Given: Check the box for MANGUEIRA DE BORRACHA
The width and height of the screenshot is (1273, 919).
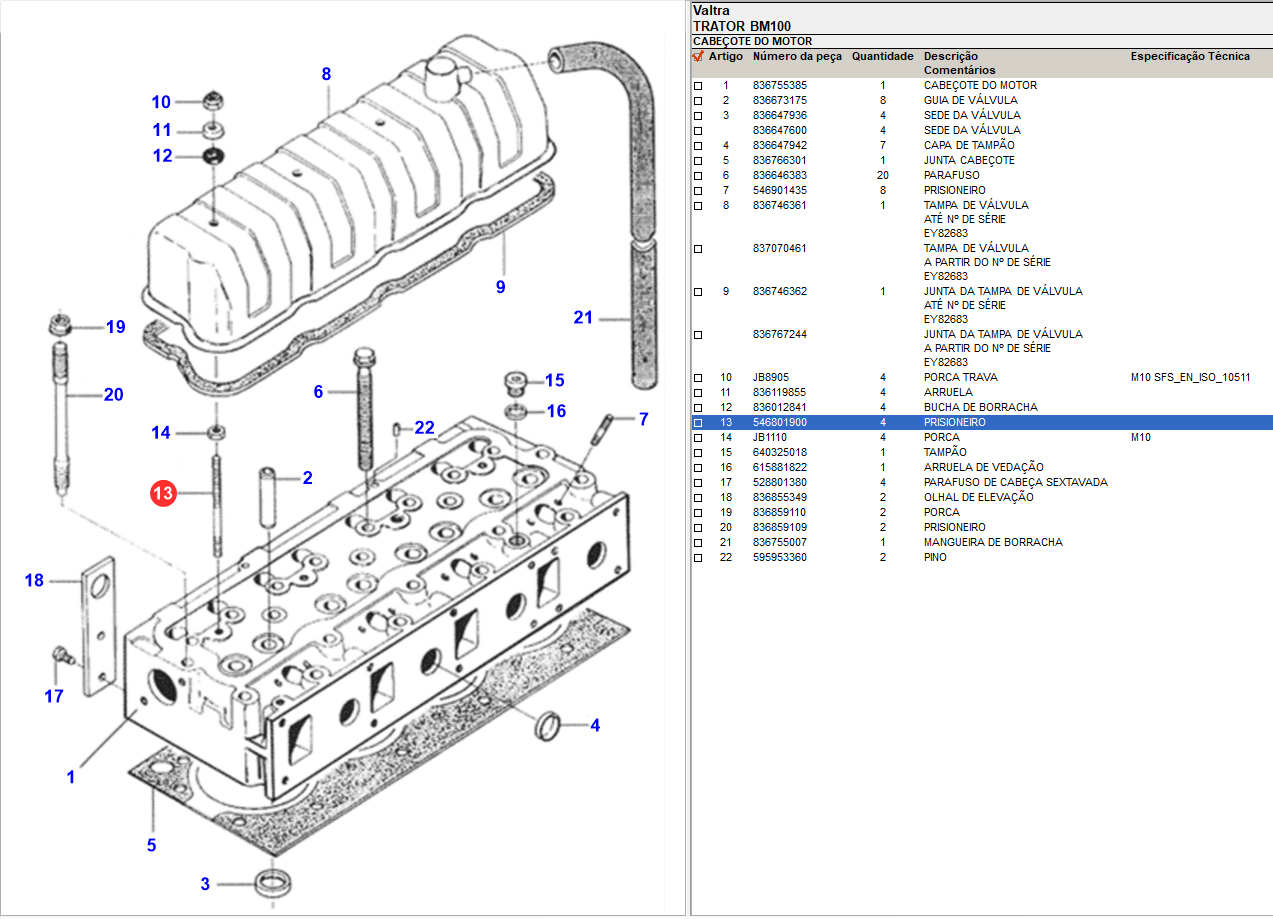Looking at the screenshot, I should click(x=698, y=543).
